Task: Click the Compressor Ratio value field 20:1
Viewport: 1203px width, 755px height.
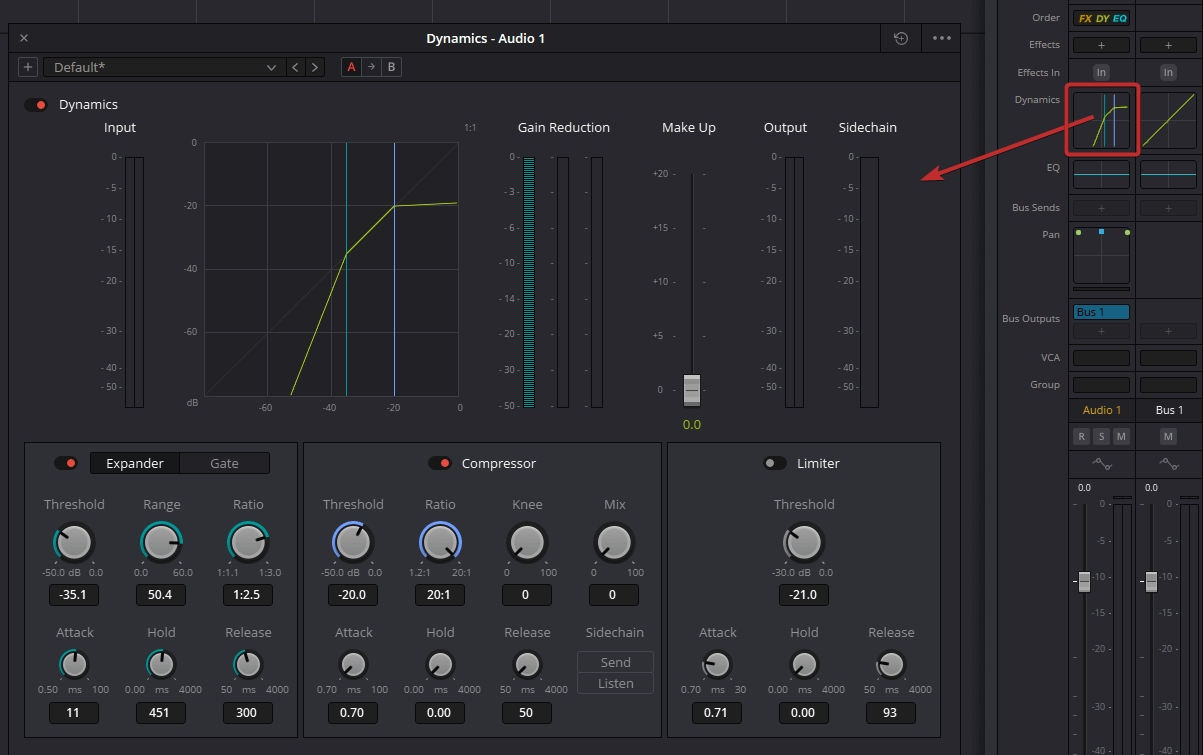Action: 440,595
